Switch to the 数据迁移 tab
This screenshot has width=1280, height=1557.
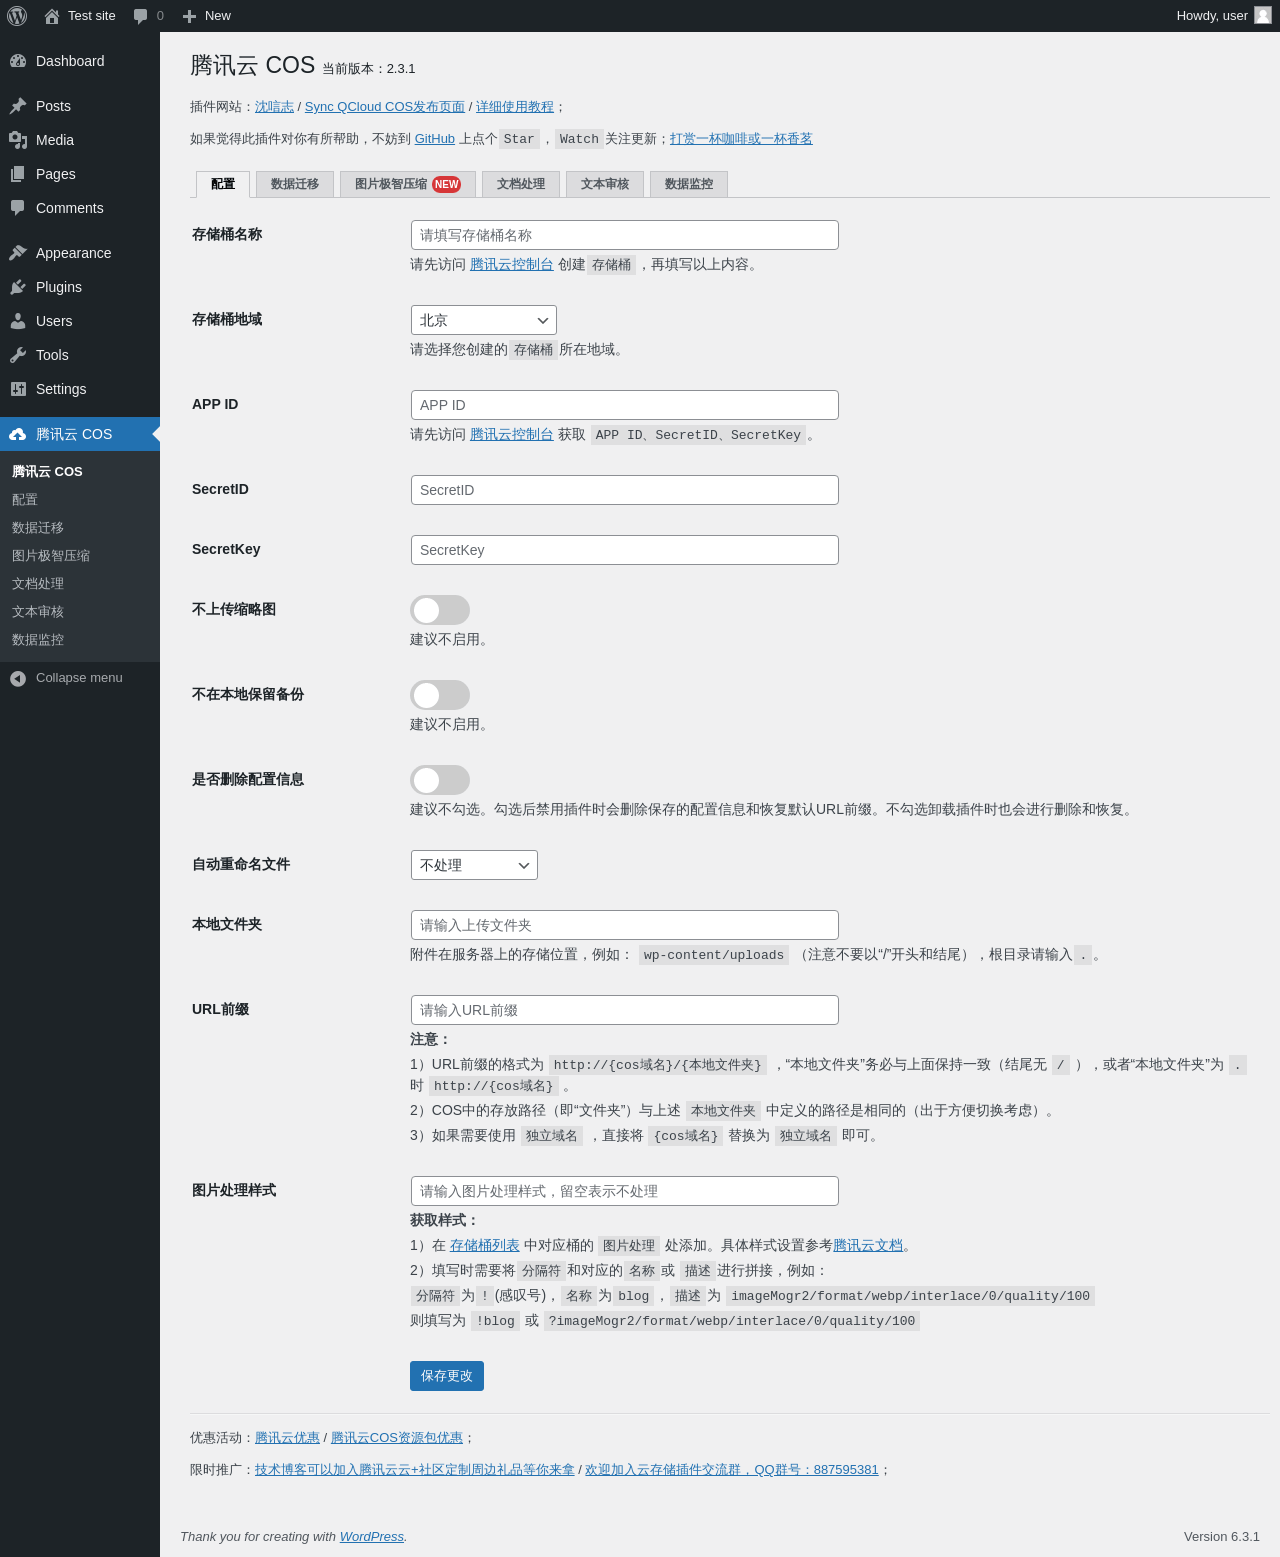[x=295, y=184]
